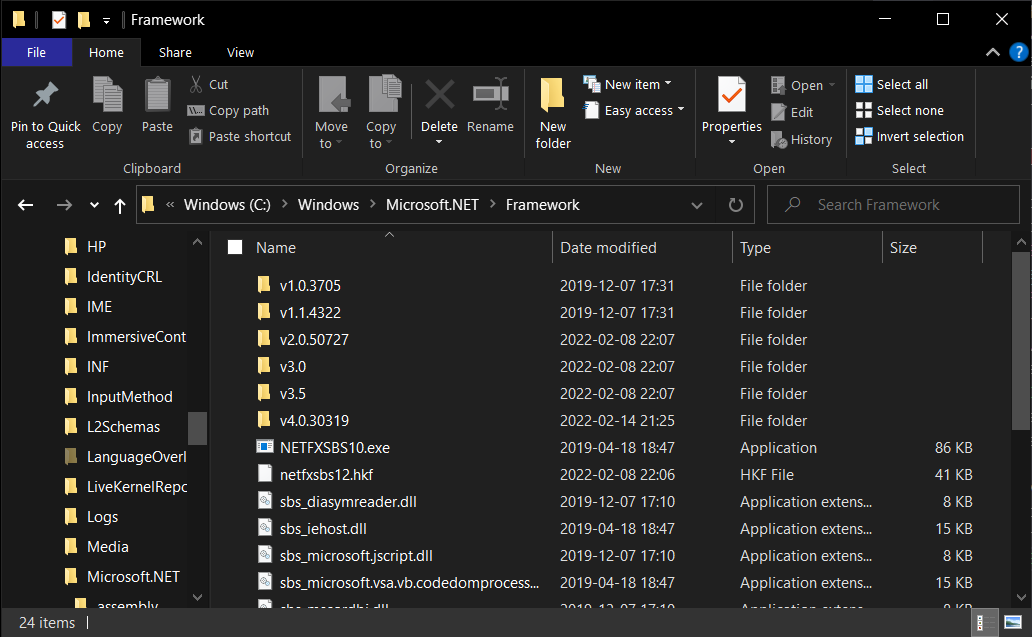Viewport: 1032px width, 637px height.
Task: Click the Edit icon in Open group
Action: click(x=779, y=112)
